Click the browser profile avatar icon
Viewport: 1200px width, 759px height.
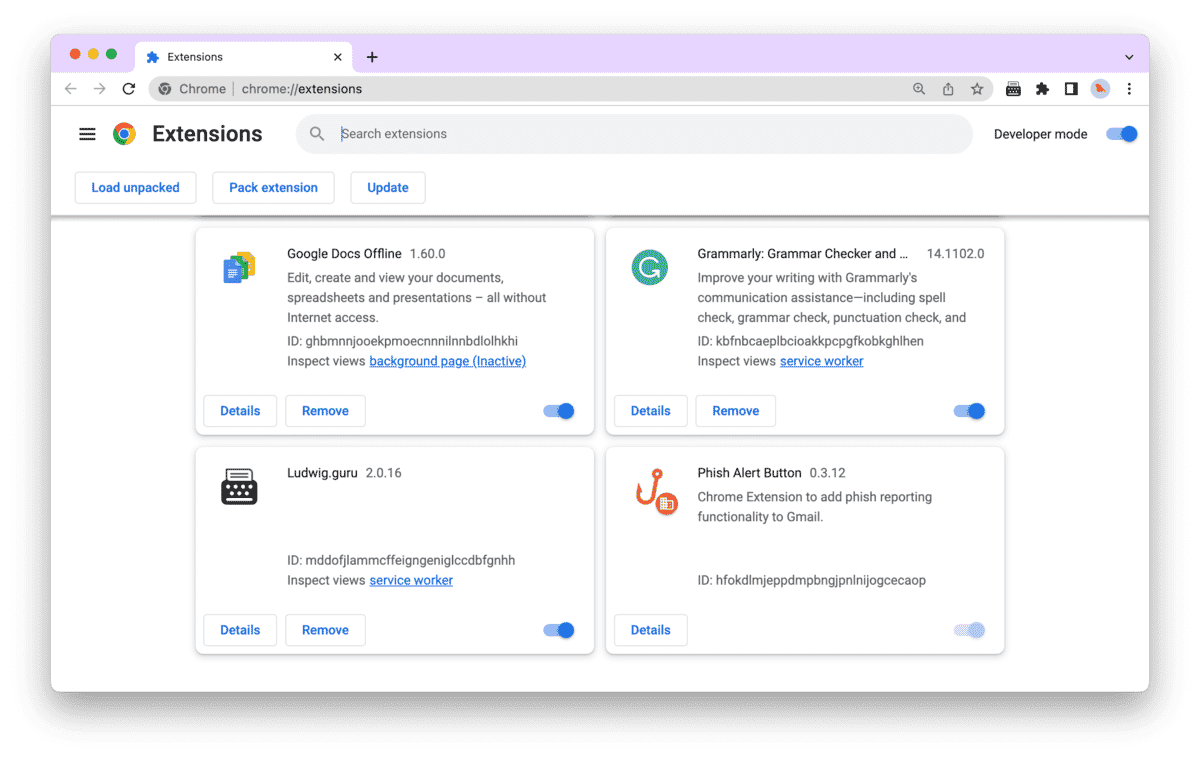click(1100, 89)
